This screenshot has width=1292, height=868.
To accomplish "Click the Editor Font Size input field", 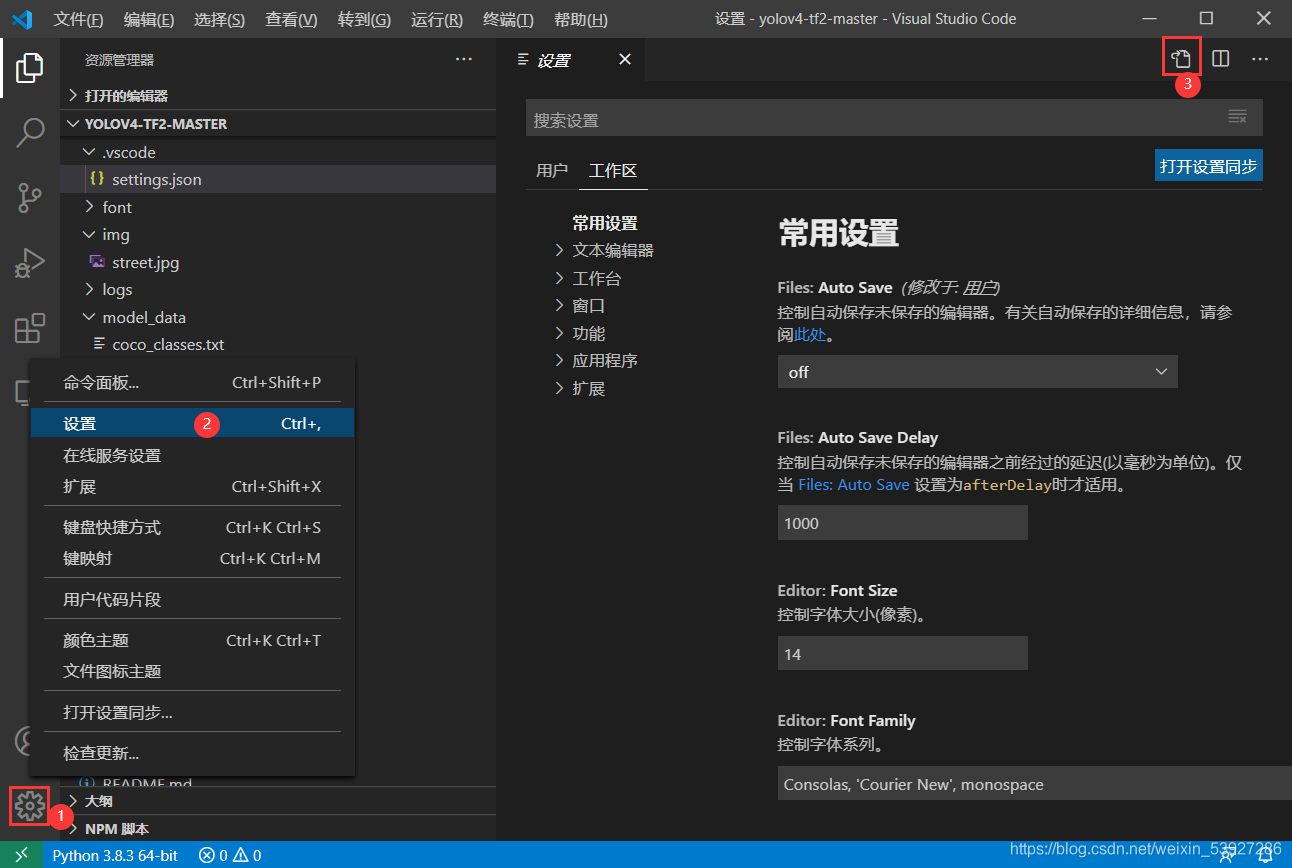I will coord(902,653).
